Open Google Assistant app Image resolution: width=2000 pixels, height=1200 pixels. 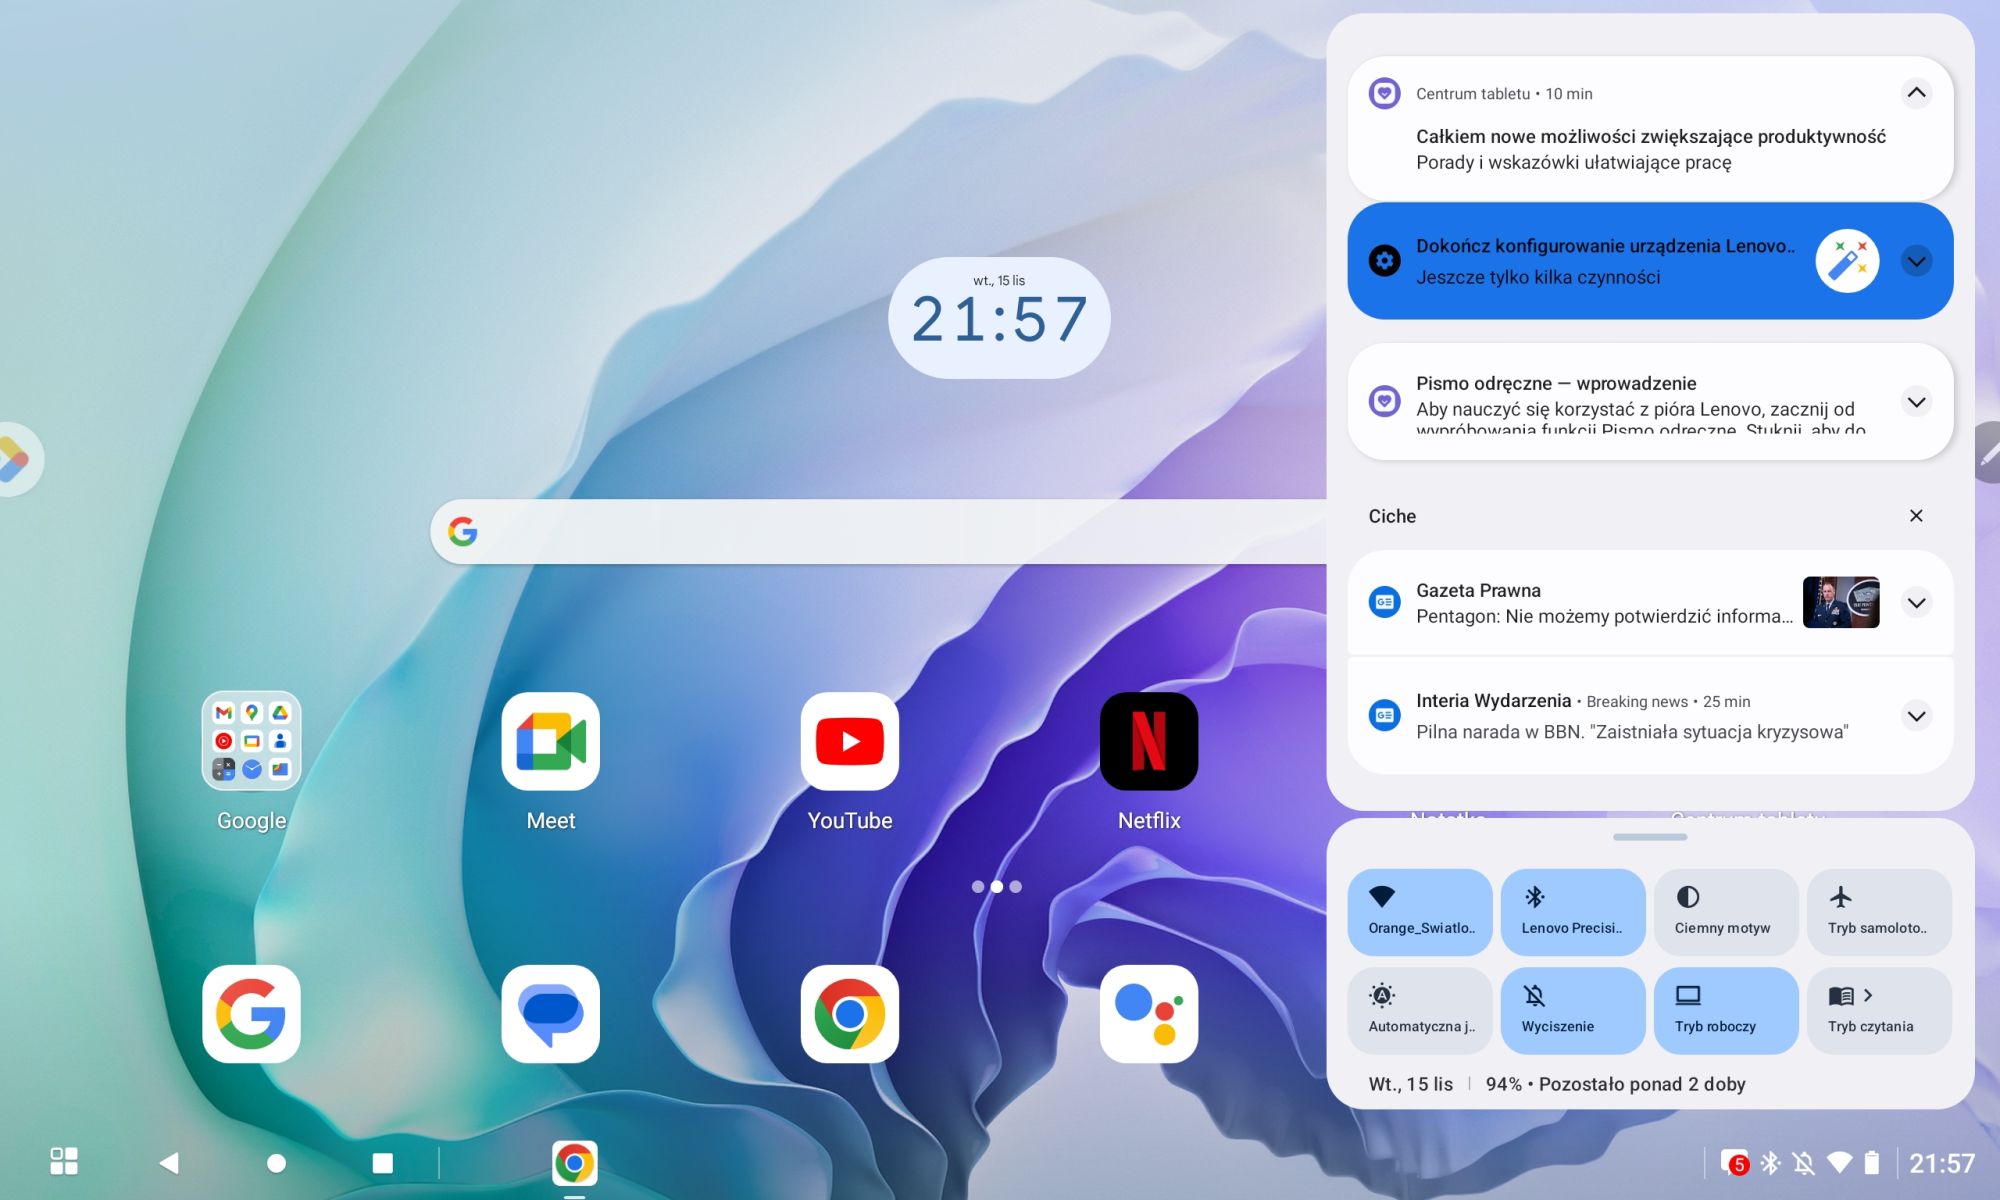coord(1149,1014)
